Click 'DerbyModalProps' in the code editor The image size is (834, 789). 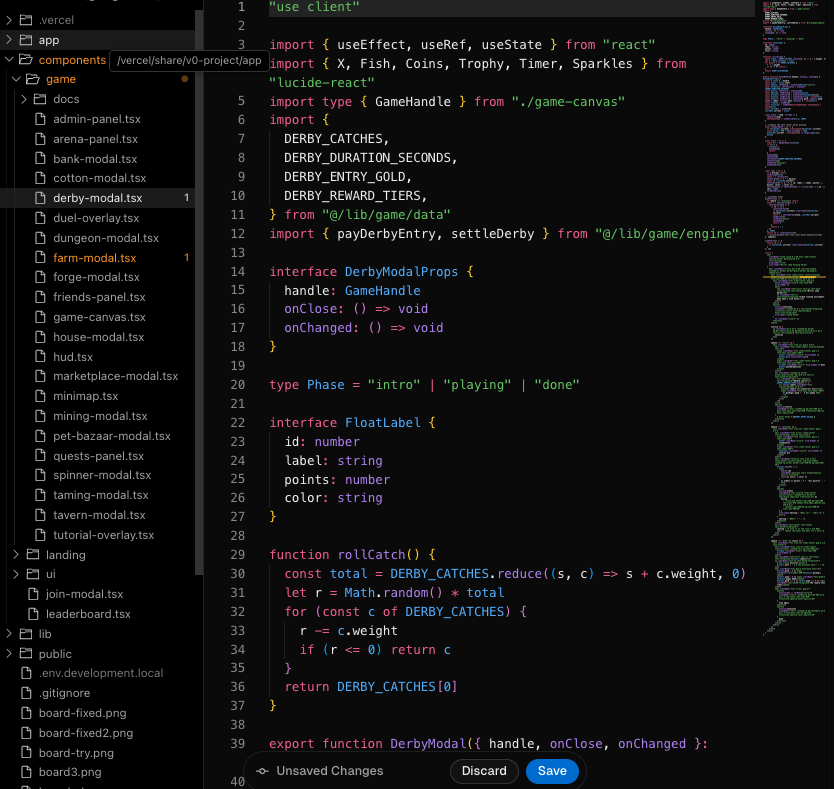point(401,272)
